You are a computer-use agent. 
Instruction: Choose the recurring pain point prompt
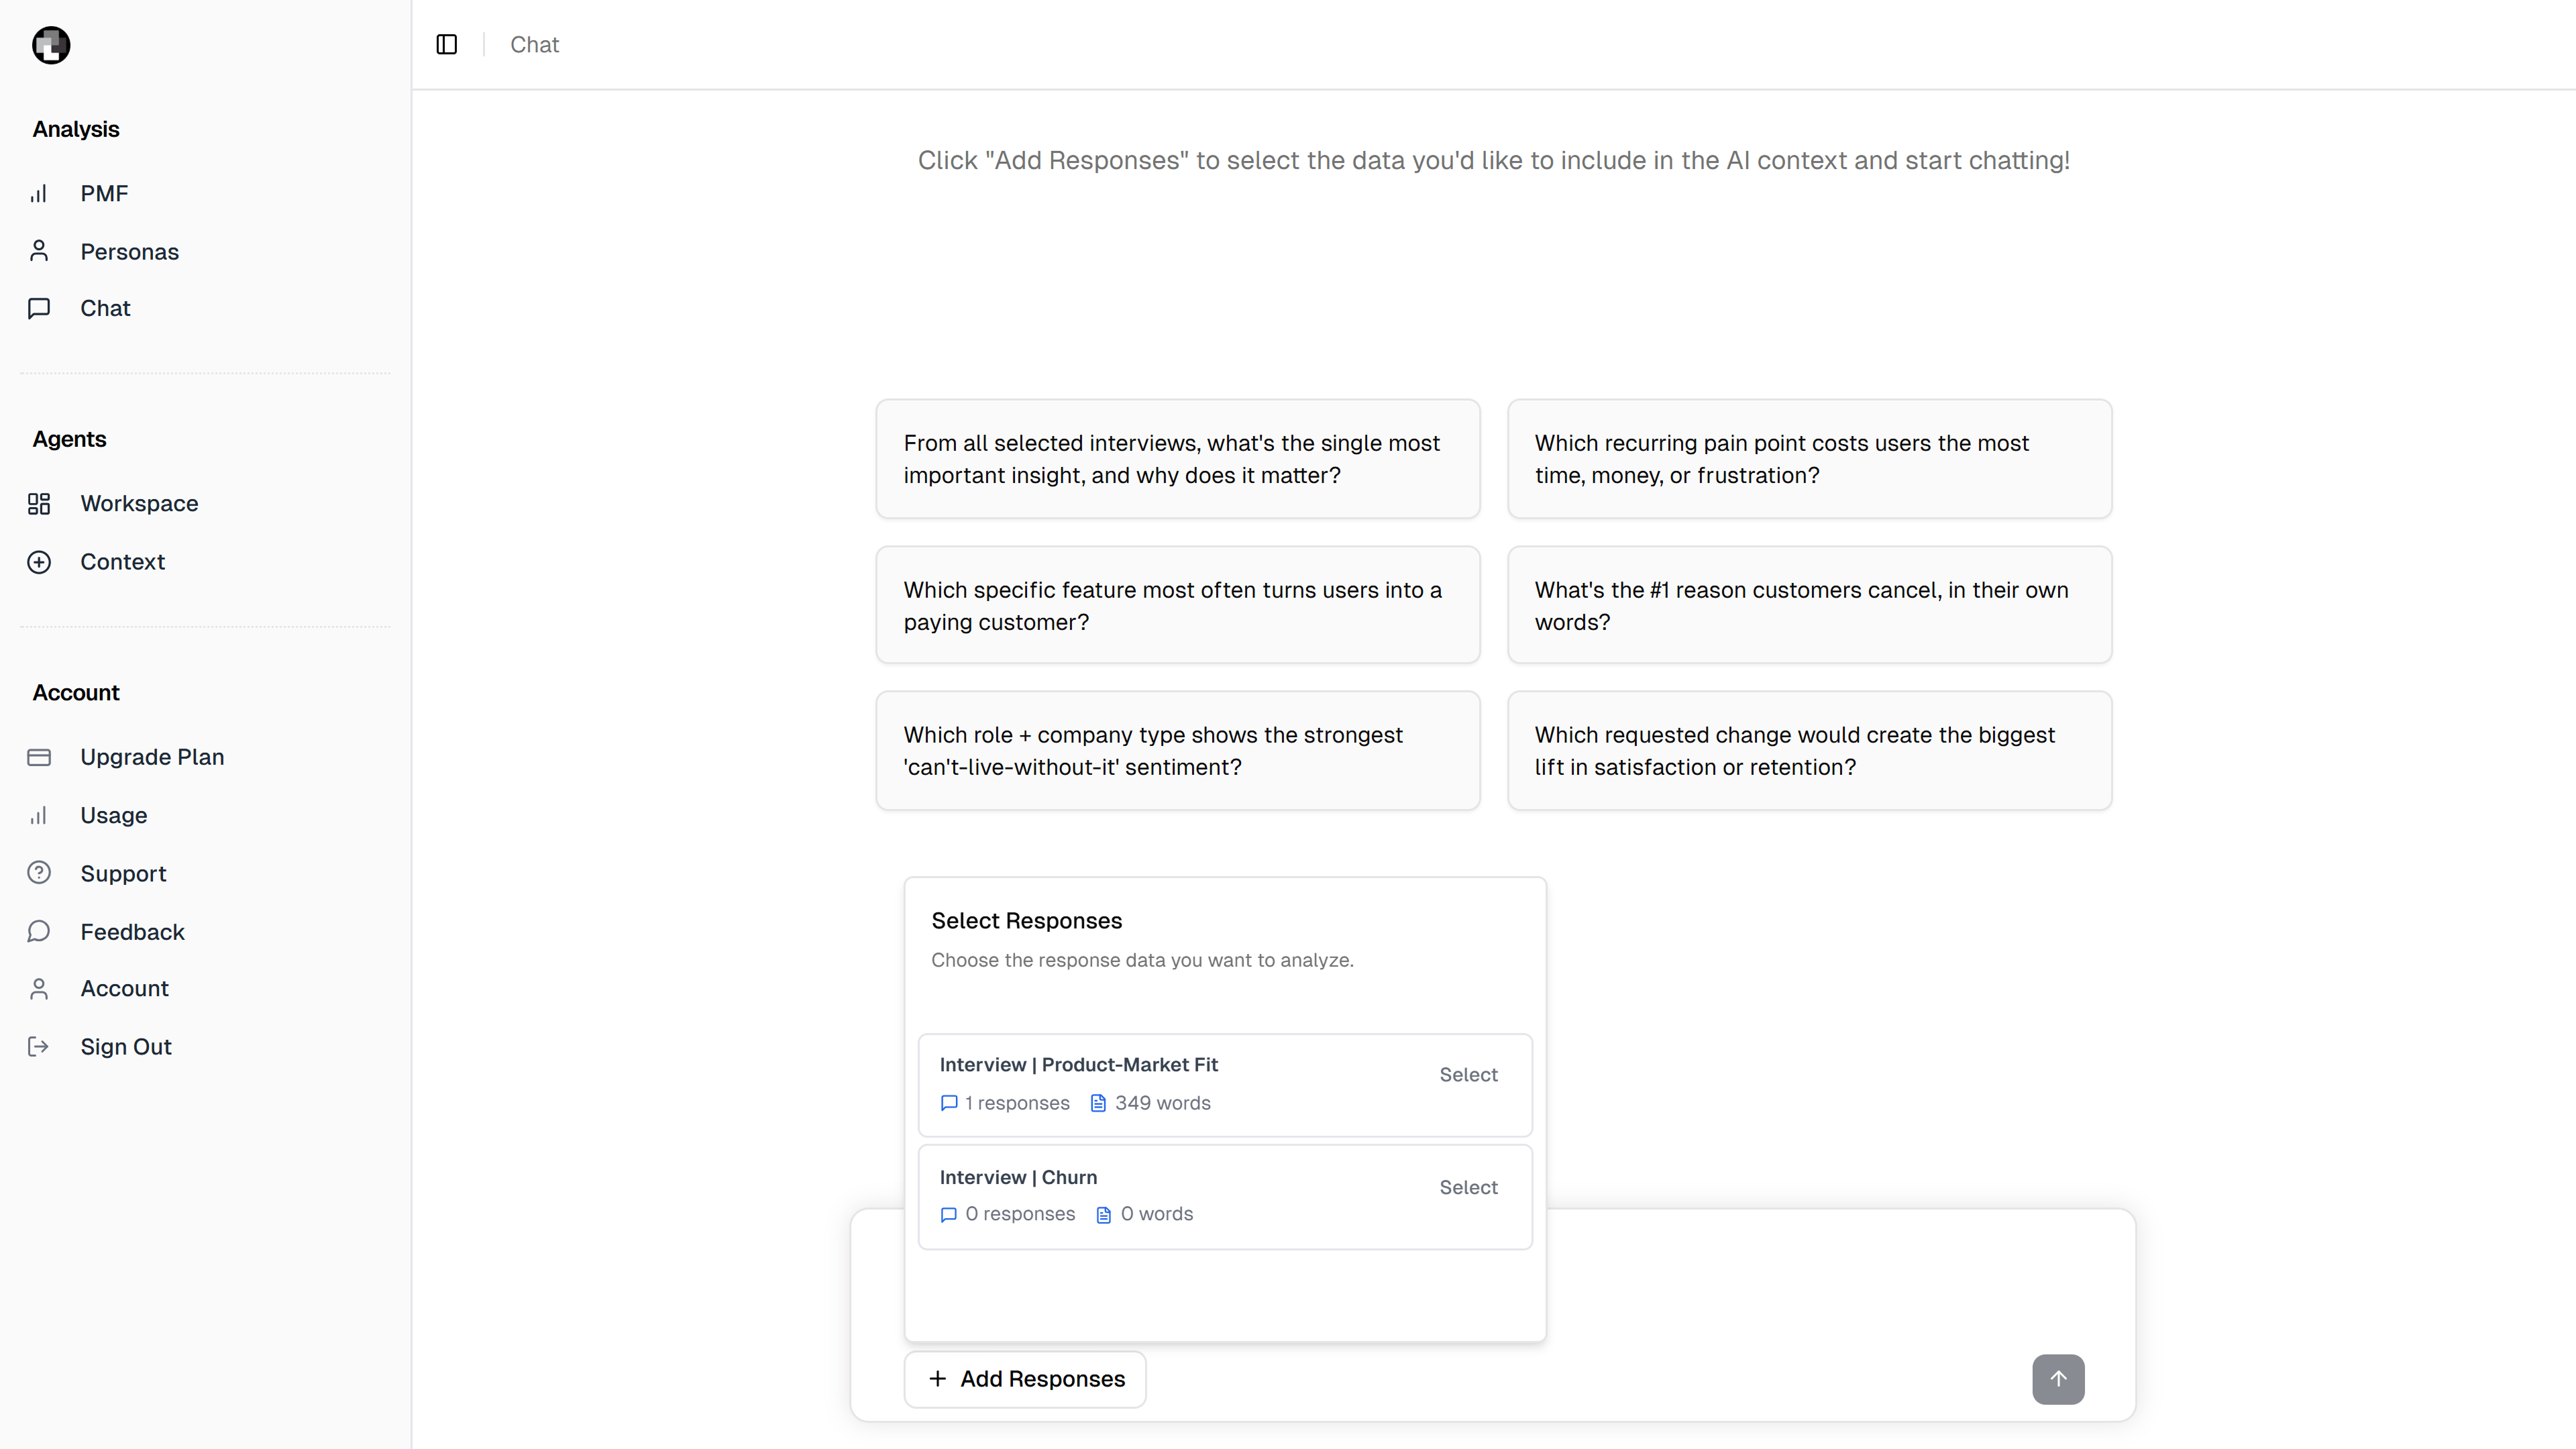(1809, 459)
